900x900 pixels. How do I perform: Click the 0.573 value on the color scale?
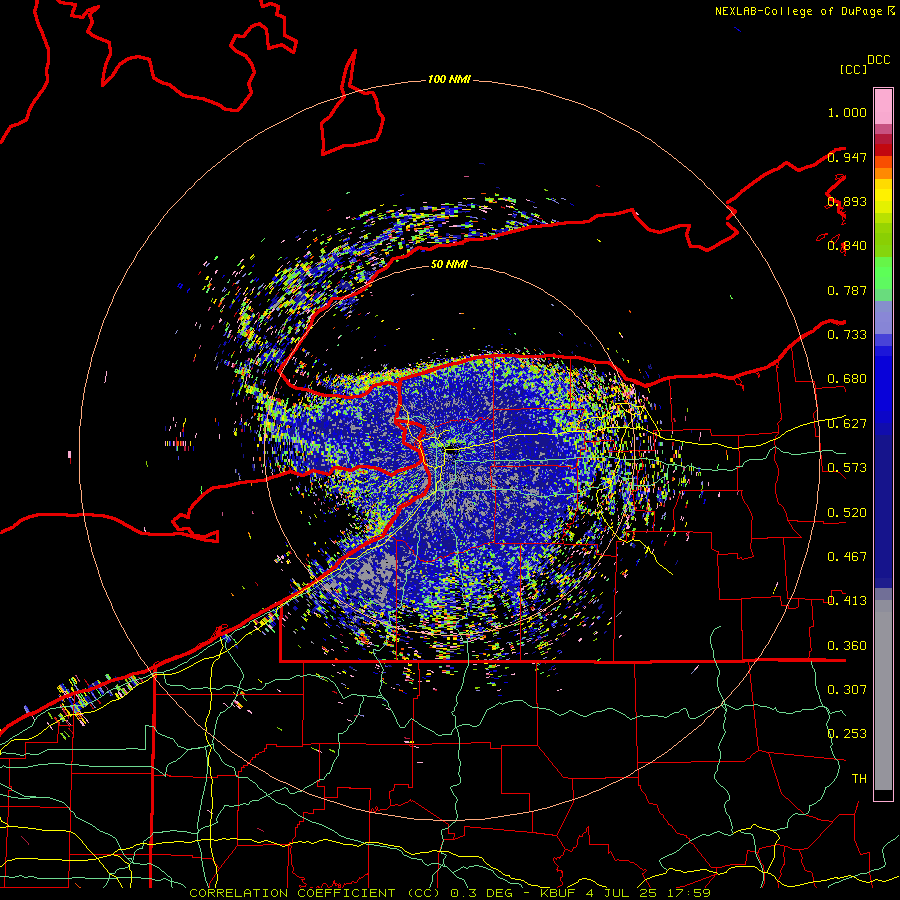[x=847, y=468]
